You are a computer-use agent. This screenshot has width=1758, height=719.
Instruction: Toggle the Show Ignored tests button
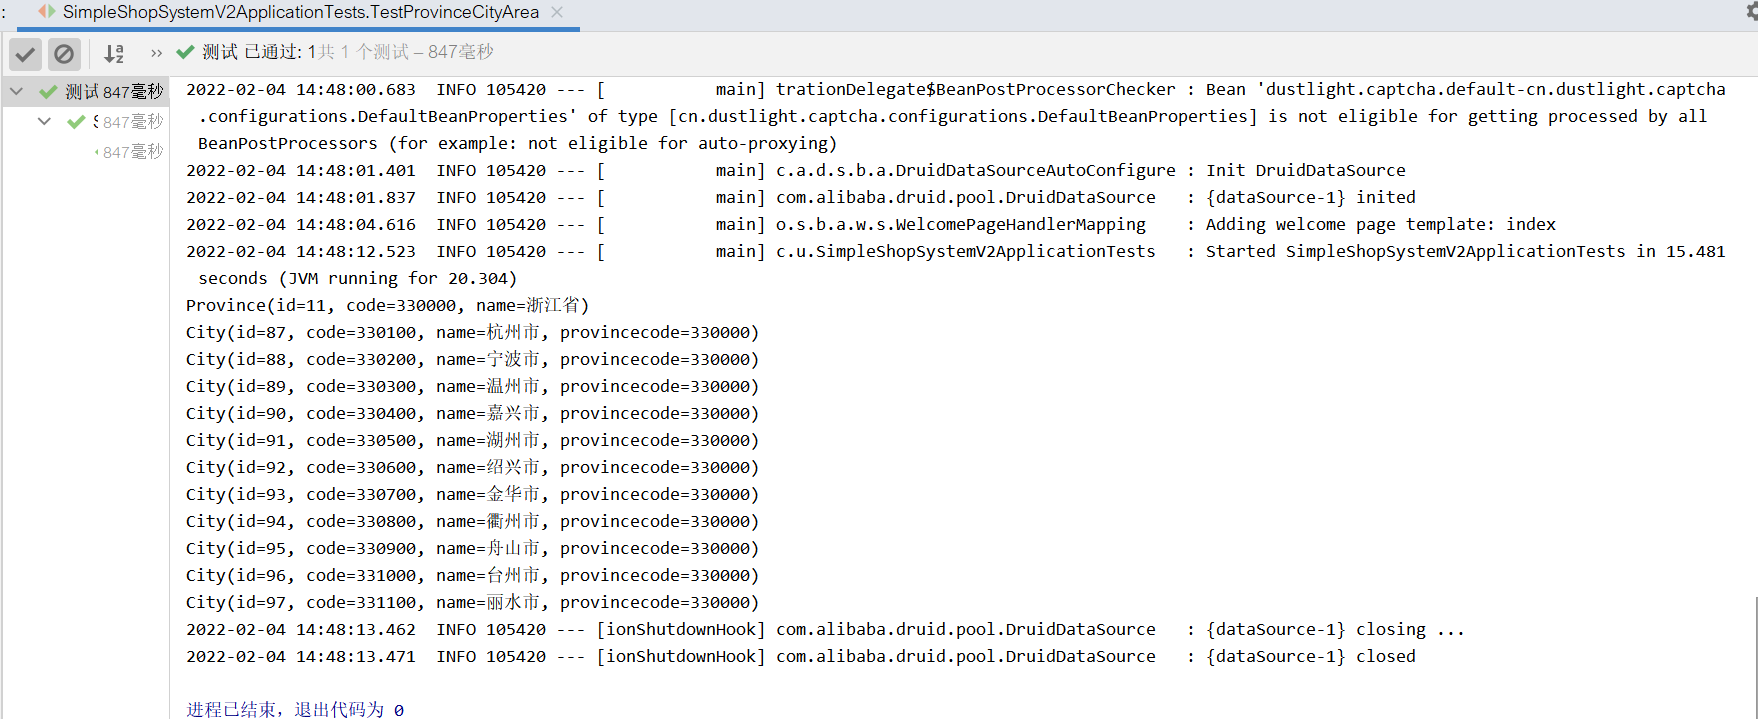pos(64,53)
